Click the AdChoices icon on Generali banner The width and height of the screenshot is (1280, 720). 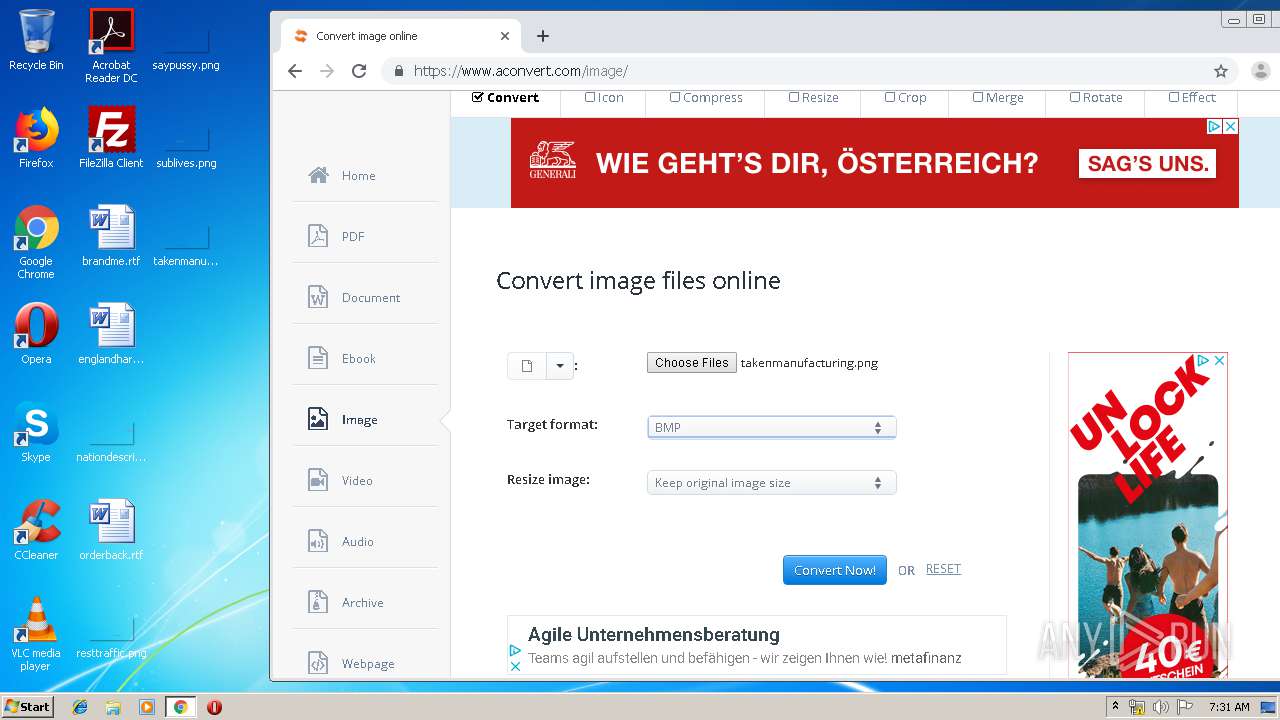pyautogui.click(x=1214, y=126)
